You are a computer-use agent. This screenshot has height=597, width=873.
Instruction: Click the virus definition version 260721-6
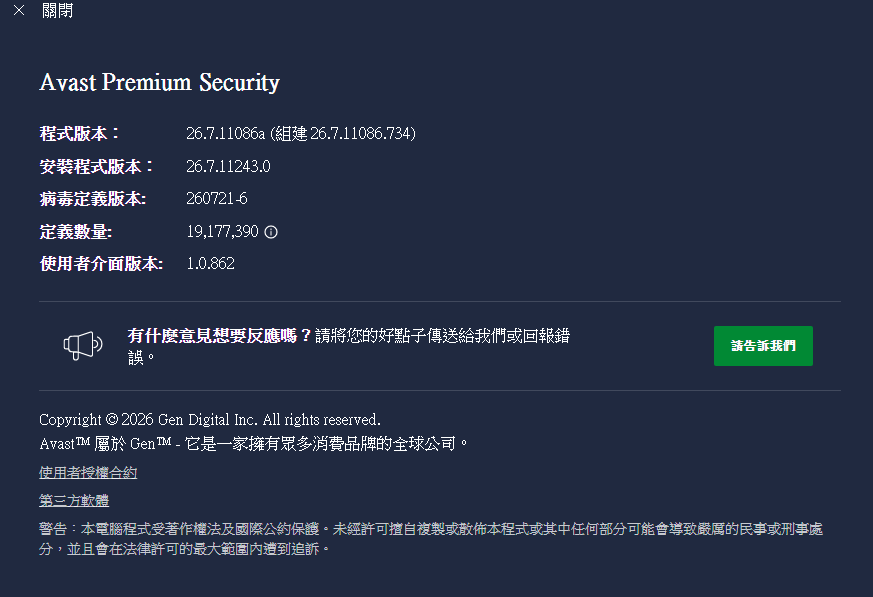[217, 199]
